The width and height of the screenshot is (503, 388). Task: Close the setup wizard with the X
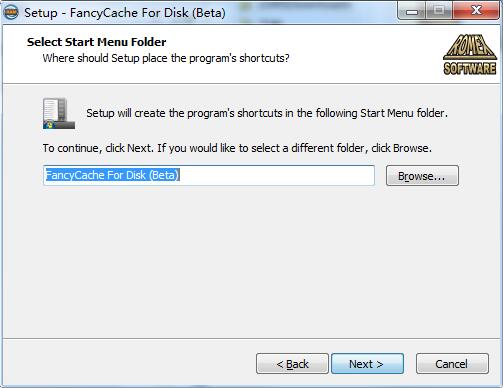click(x=476, y=11)
